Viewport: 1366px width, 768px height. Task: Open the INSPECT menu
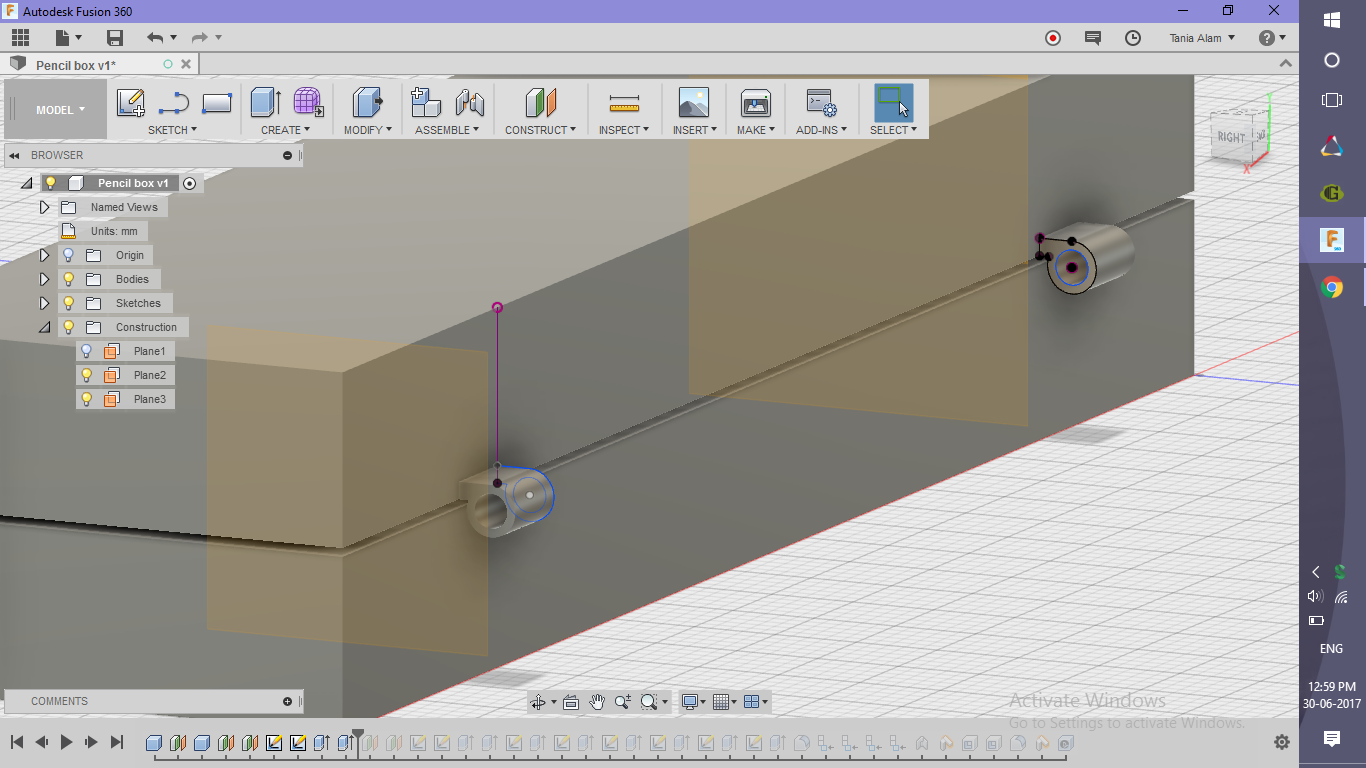(x=624, y=130)
